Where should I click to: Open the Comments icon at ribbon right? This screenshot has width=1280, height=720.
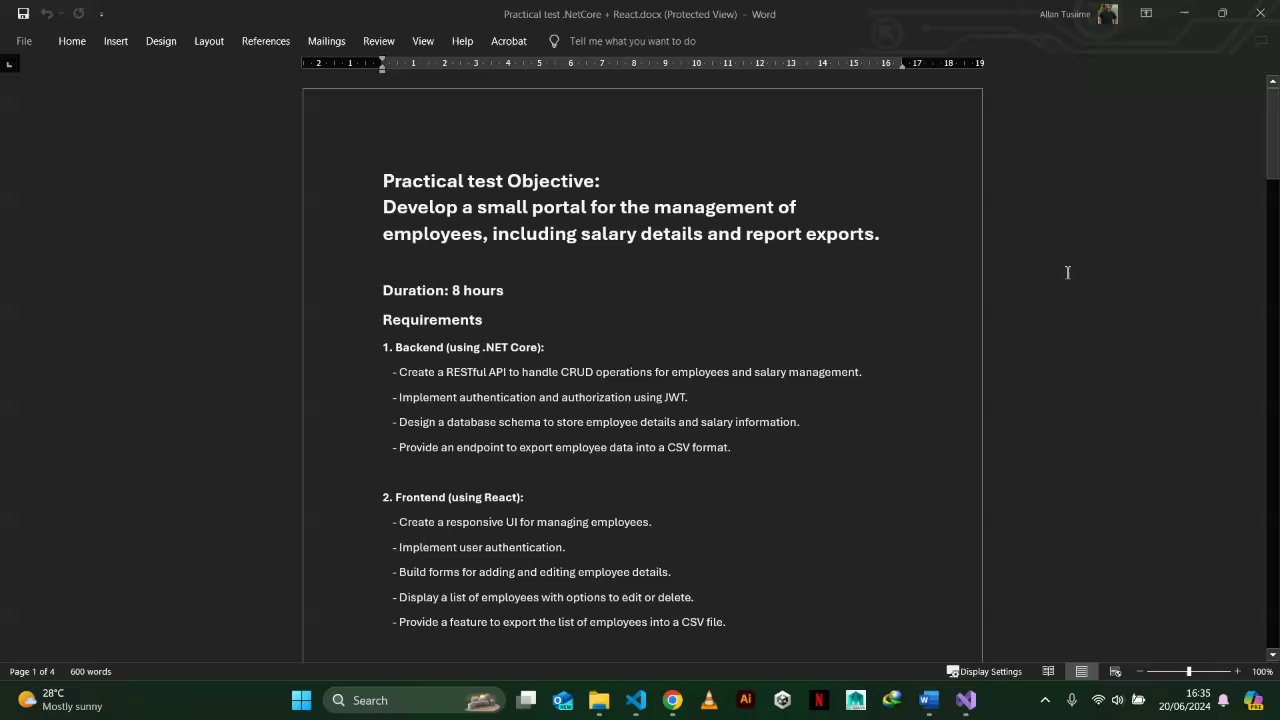point(1260,41)
